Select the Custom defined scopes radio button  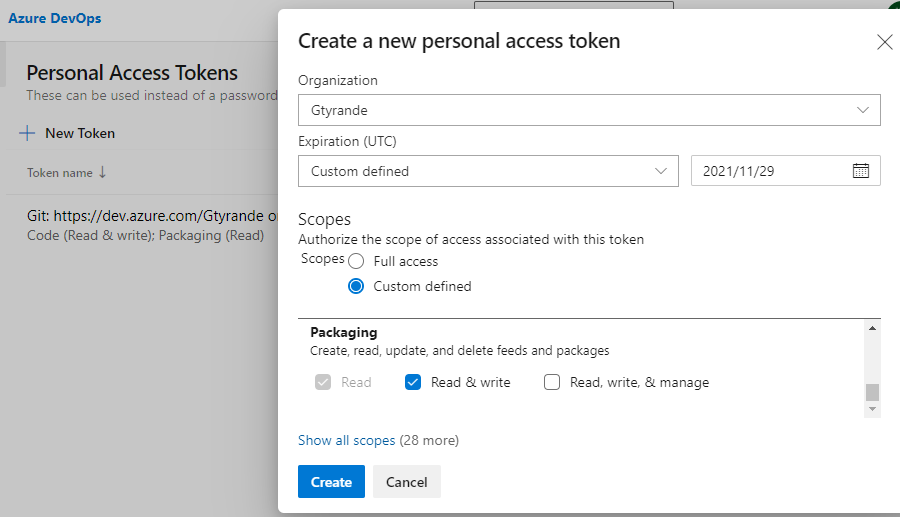(x=356, y=286)
